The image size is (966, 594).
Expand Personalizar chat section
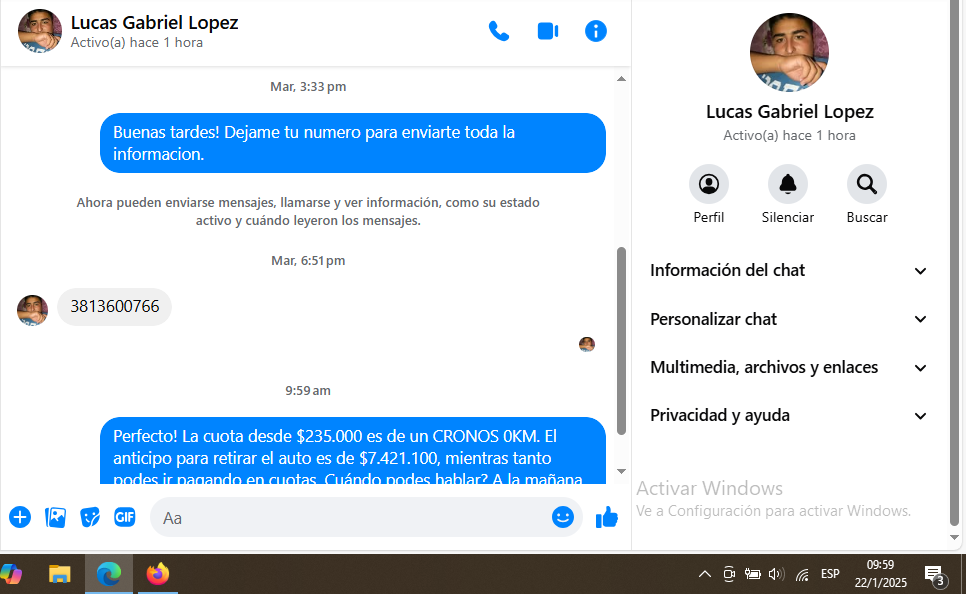pyautogui.click(x=789, y=319)
